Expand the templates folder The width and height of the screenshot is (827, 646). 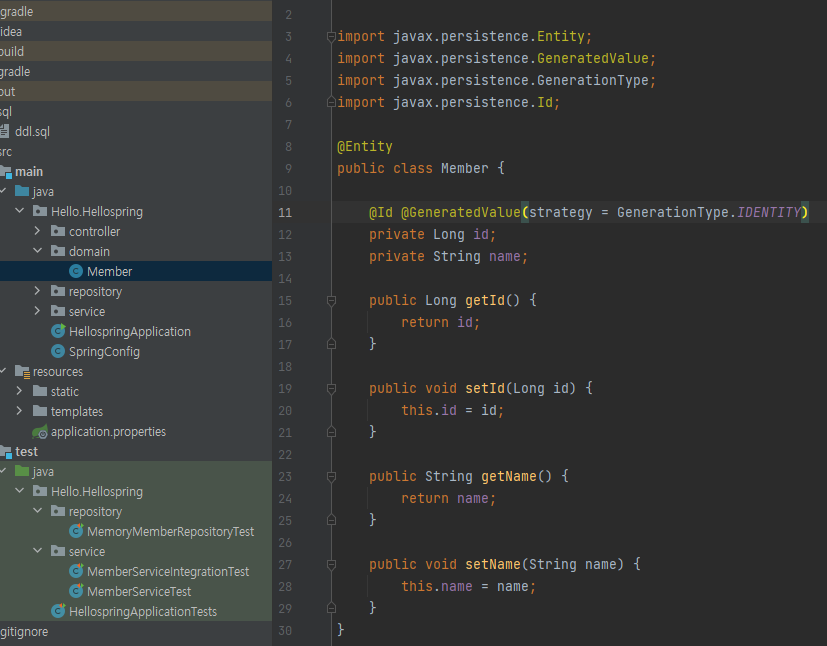click(19, 411)
